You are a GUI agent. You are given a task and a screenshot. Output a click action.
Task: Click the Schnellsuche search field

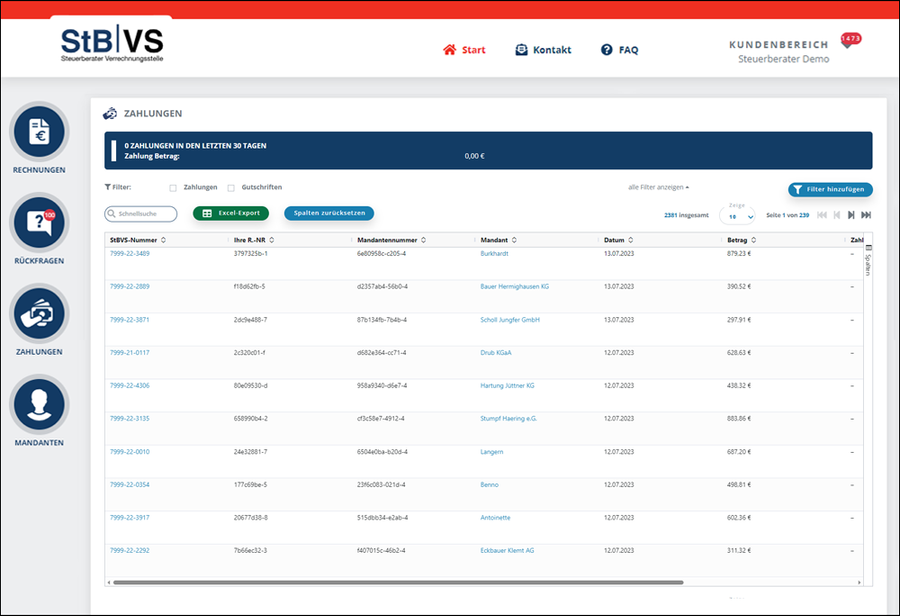(x=142, y=214)
